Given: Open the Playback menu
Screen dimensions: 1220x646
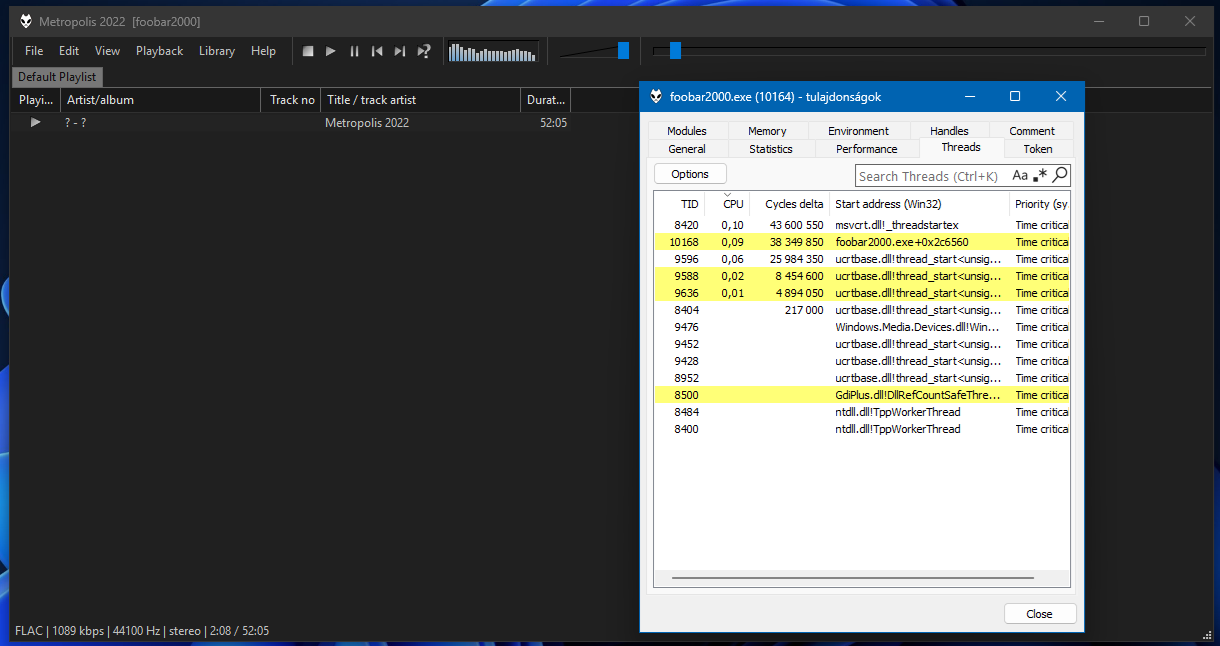Looking at the screenshot, I should 160,51.
